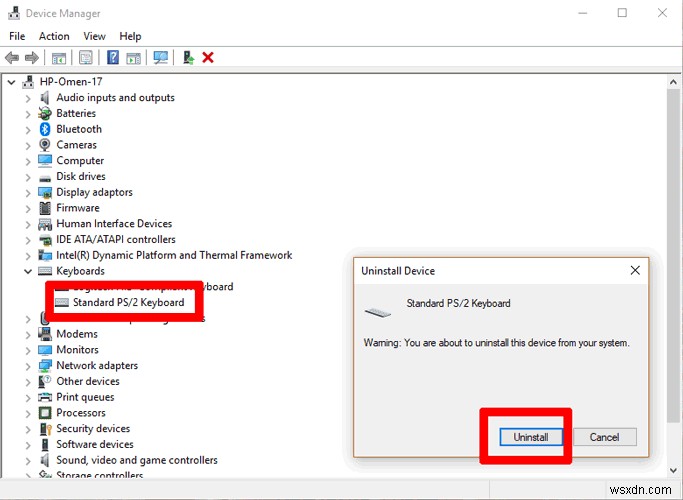Close the Uninstall Device dialog
This screenshot has width=683, height=500.
pos(635,270)
